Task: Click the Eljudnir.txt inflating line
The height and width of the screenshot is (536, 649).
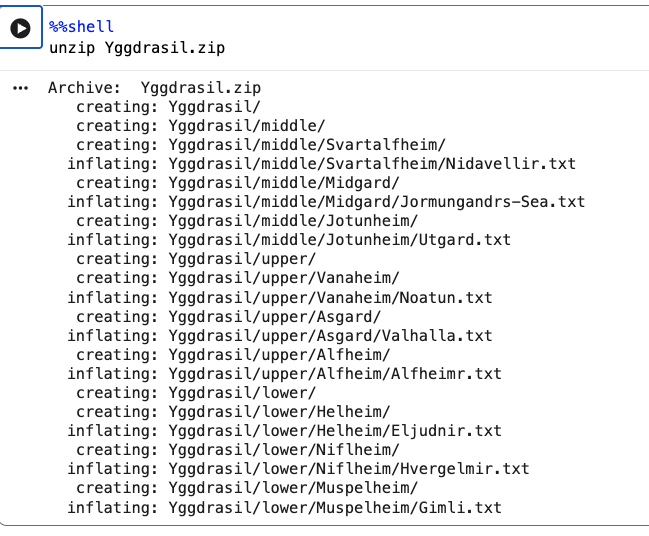Action: pos(284,431)
